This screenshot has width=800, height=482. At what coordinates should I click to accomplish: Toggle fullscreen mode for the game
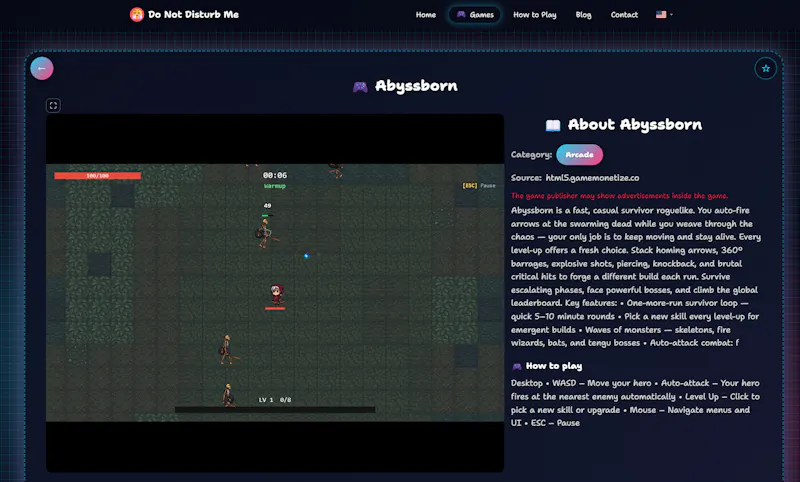click(x=53, y=106)
